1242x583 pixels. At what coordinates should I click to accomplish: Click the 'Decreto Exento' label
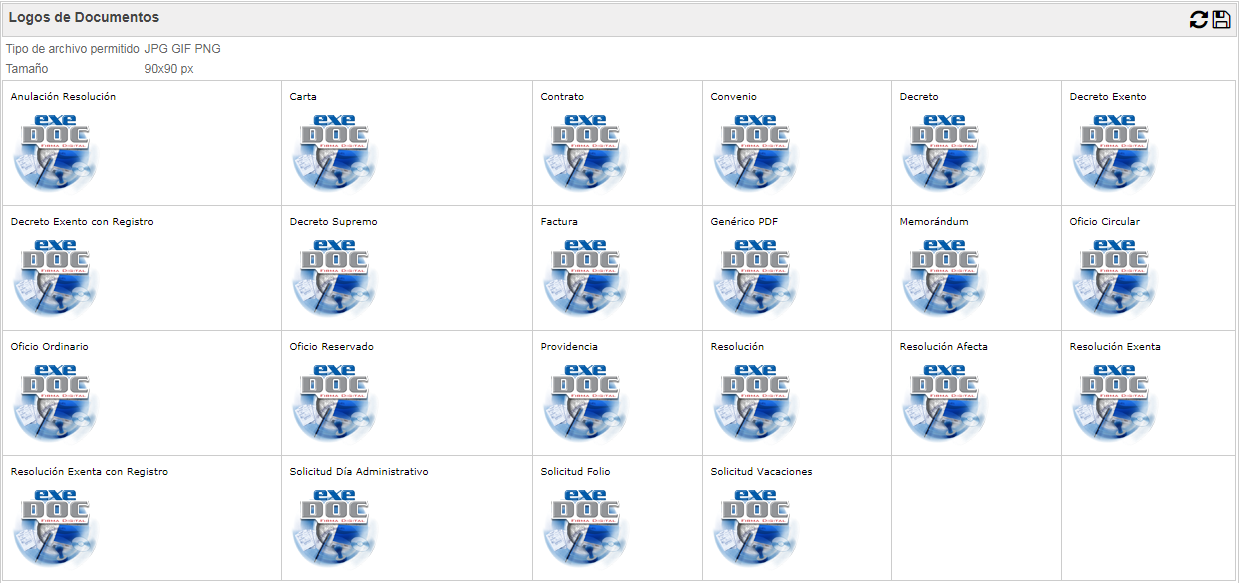[1108, 97]
